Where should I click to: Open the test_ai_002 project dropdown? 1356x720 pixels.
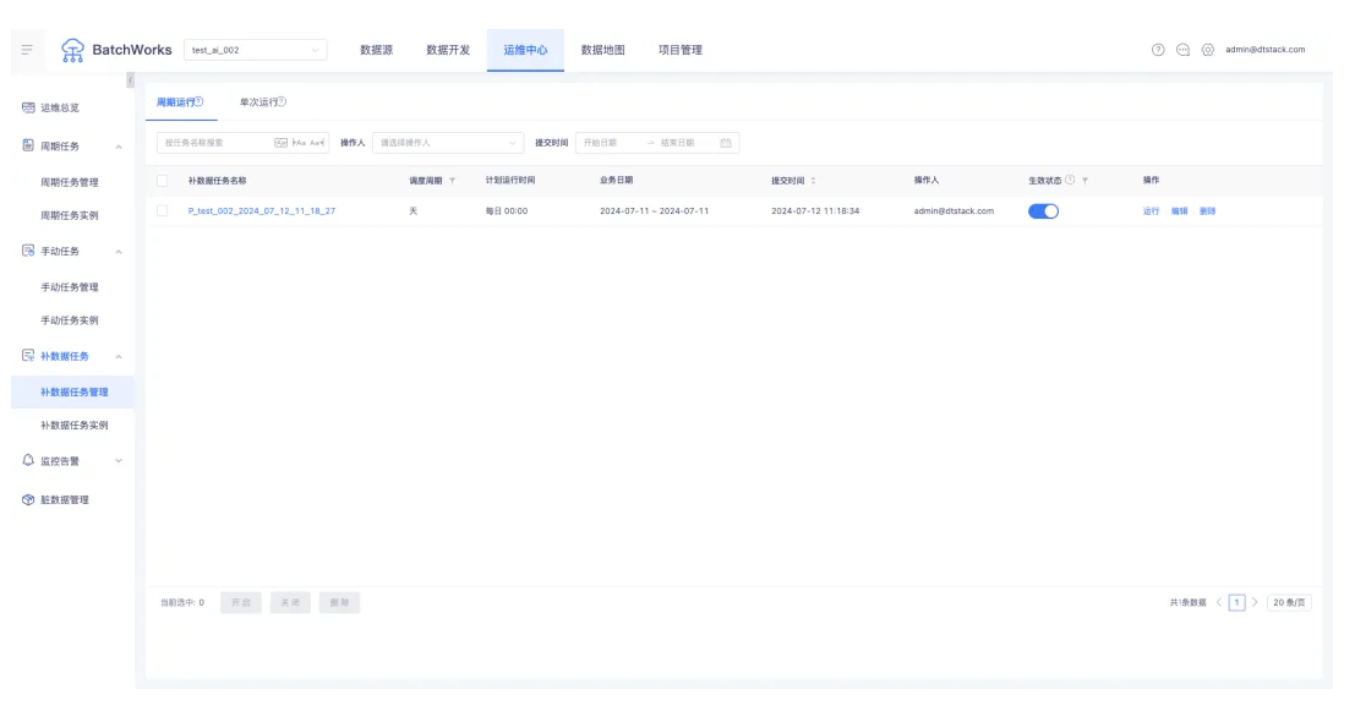pos(256,50)
